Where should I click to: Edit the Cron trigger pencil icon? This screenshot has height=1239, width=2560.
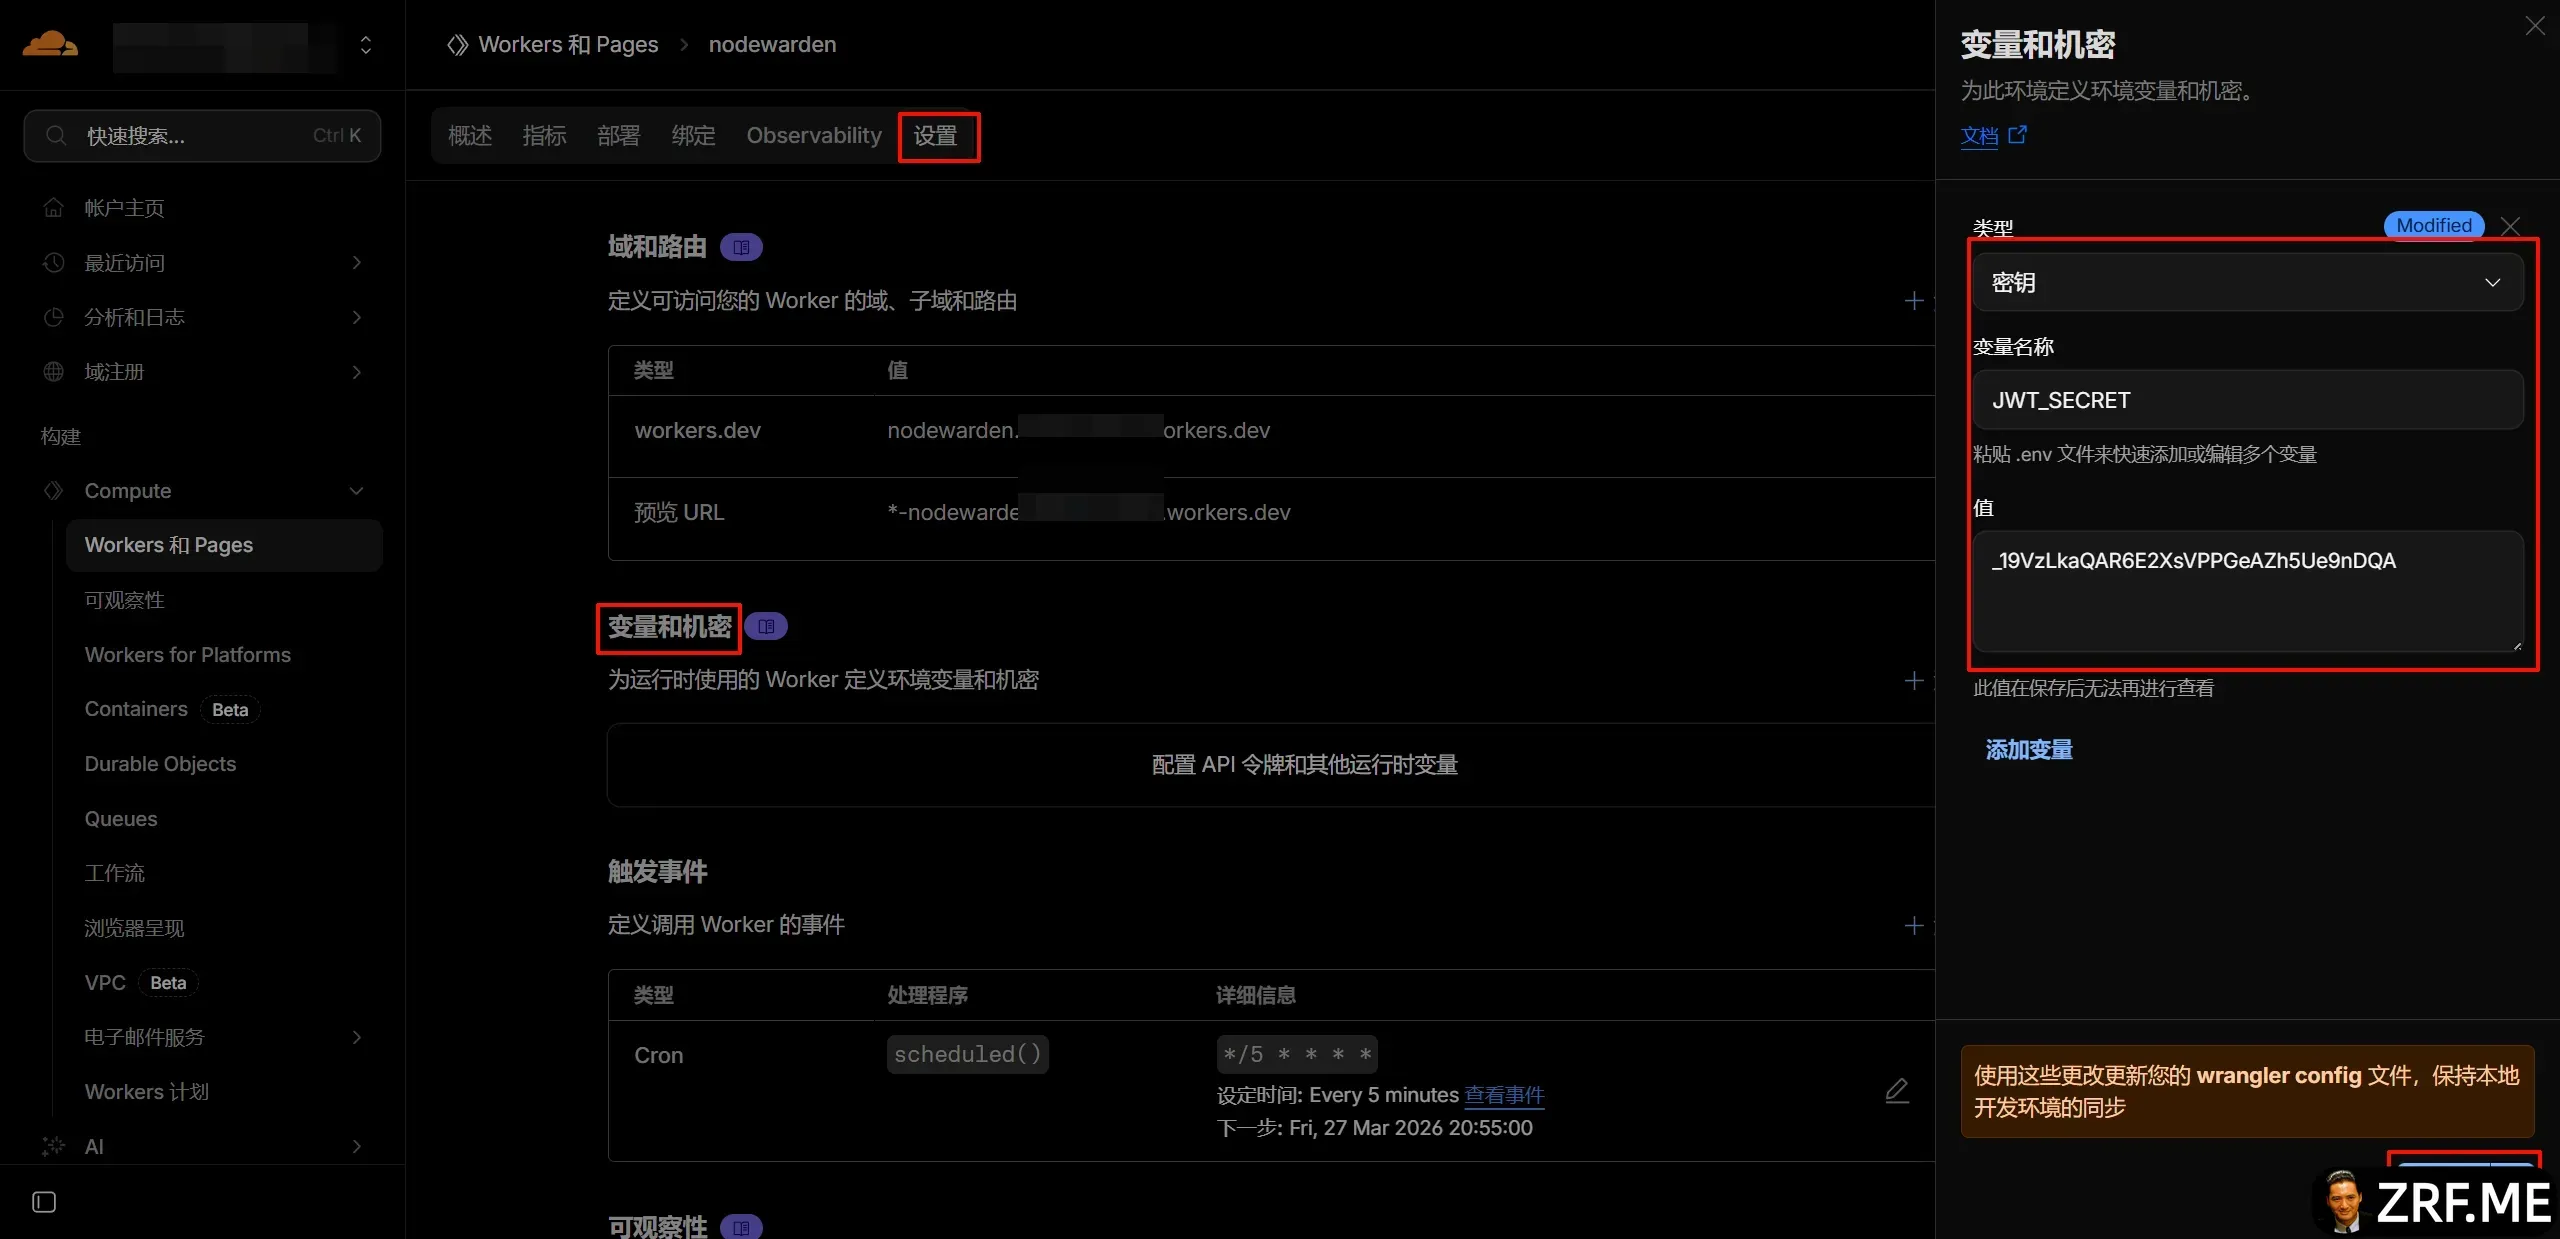pos(1897,1091)
